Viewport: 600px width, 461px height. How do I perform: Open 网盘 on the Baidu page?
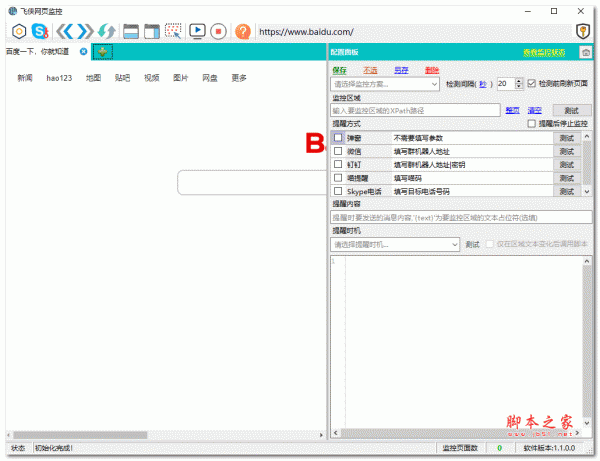tap(210, 78)
